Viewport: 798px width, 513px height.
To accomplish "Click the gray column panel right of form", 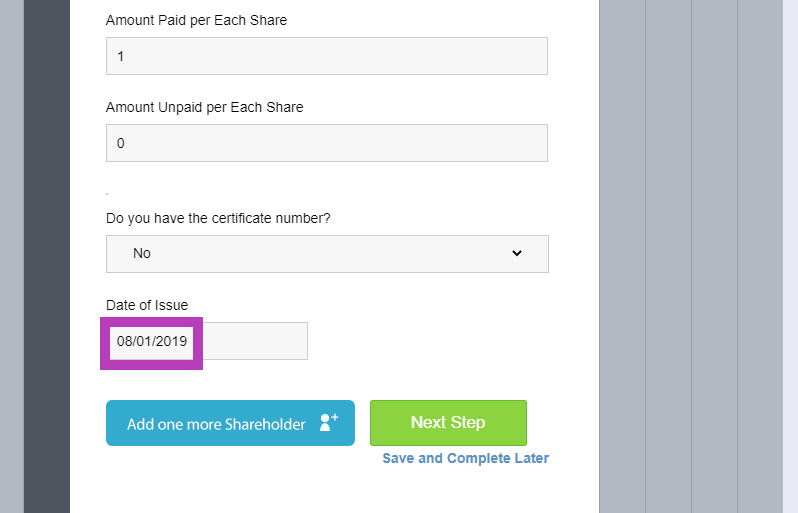I will point(622,256).
